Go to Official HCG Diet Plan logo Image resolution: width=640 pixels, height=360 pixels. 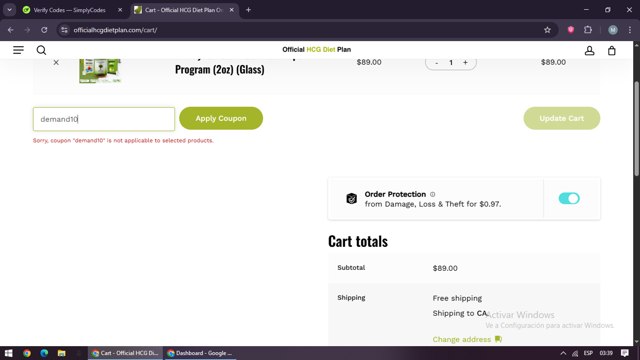point(316,49)
